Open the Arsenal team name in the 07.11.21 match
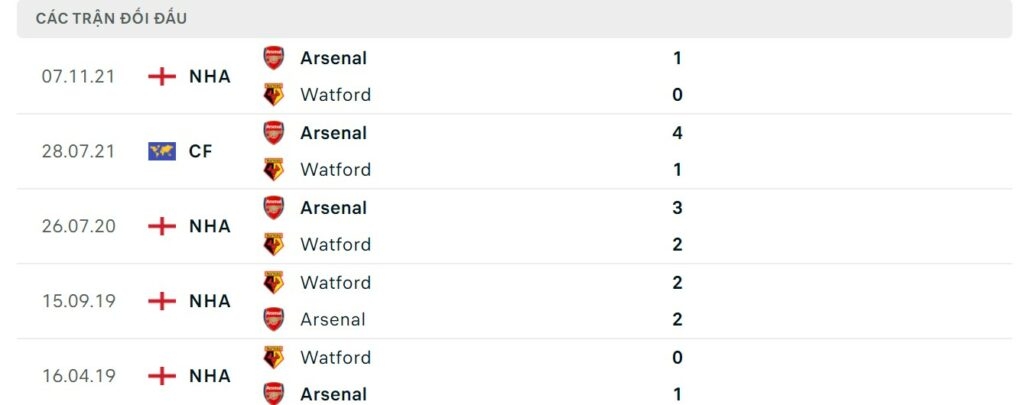The width and height of the screenshot is (1024, 405). coord(333,58)
